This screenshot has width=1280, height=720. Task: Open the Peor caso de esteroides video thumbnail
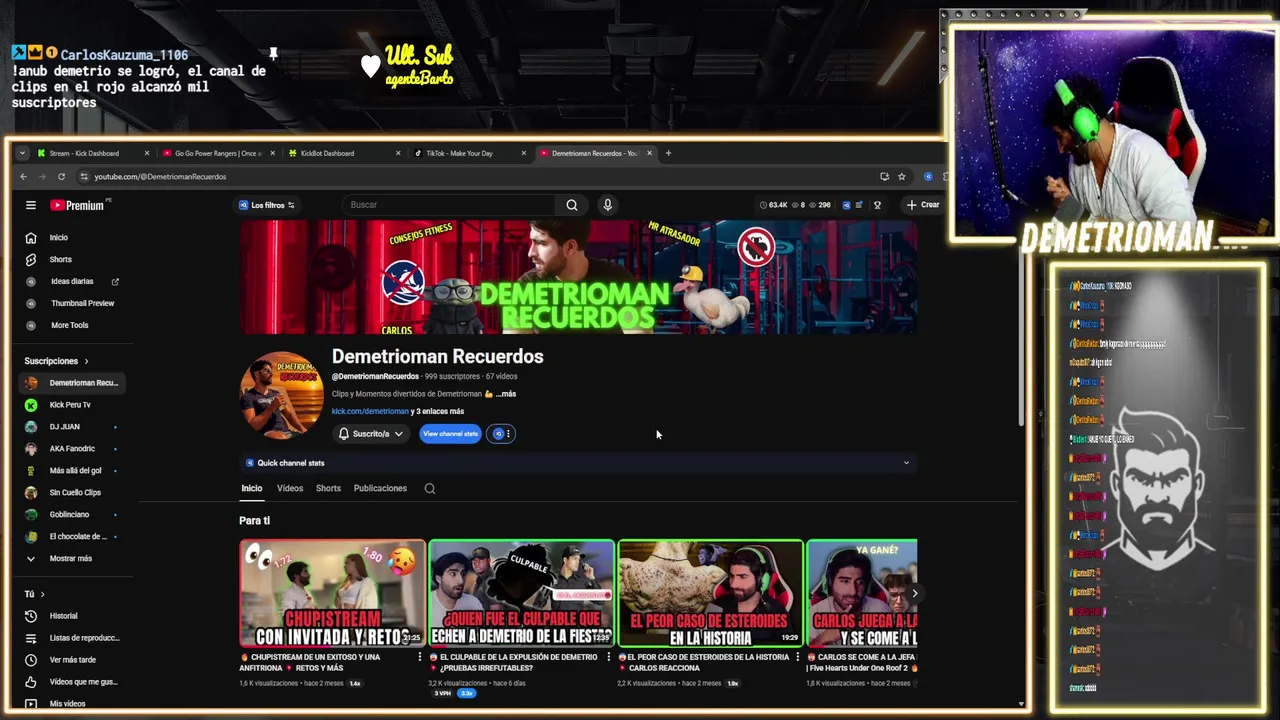click(710, 593)
